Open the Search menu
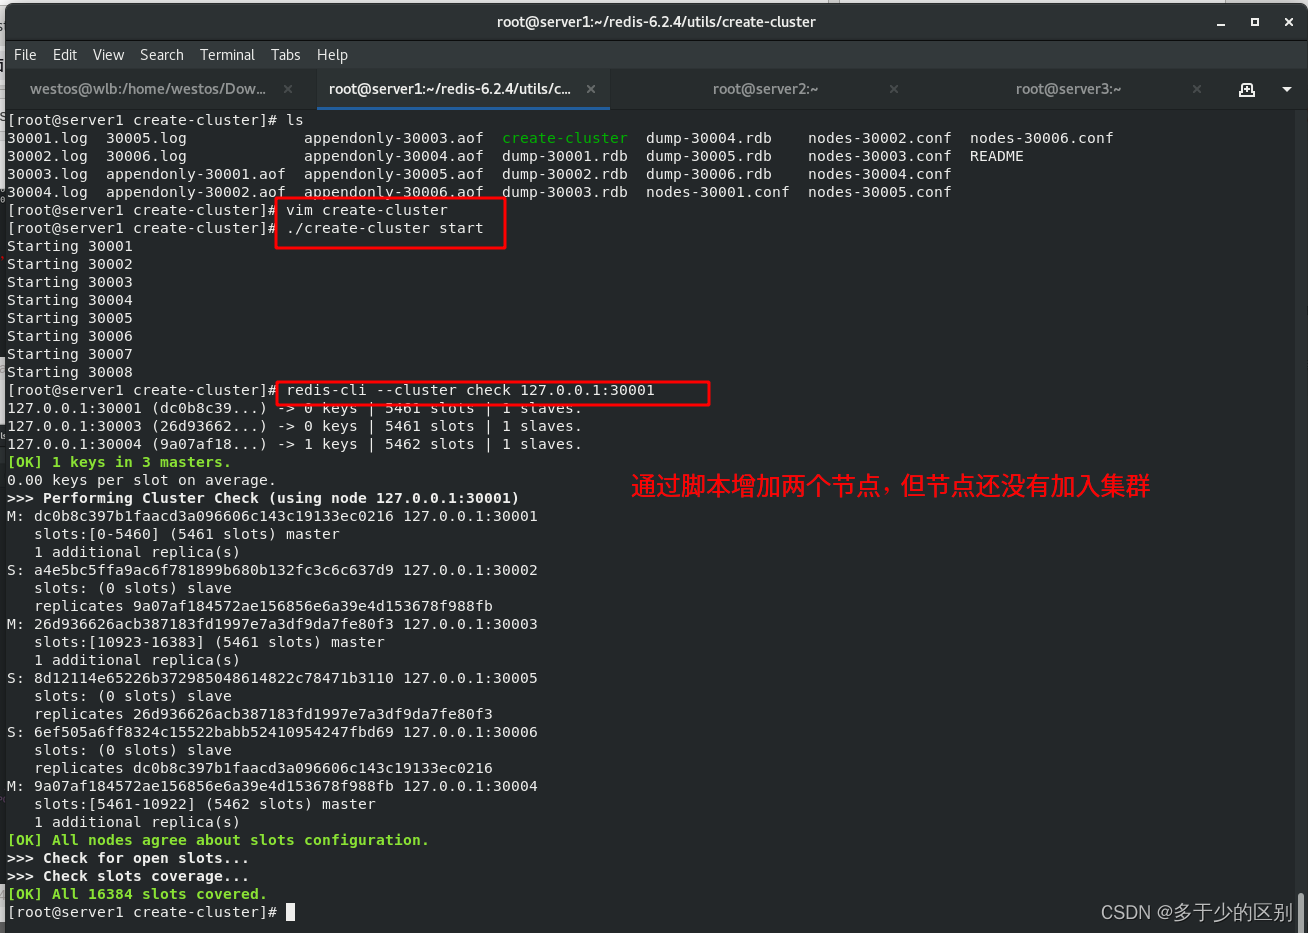1308x933 pixels. (x=162, y=55)
